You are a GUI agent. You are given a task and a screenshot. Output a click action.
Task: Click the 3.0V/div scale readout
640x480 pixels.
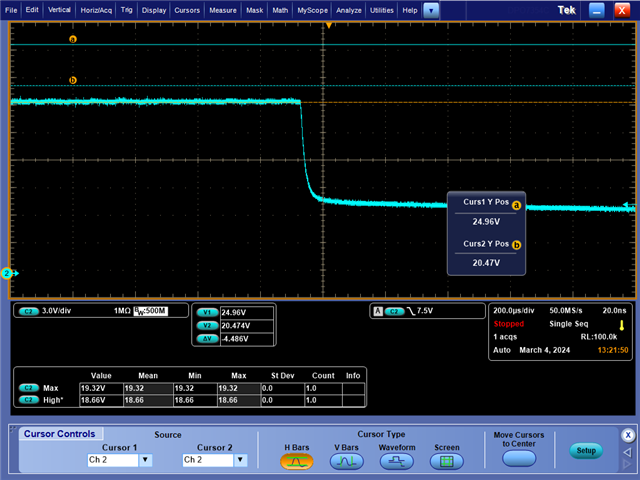click(x=56, y=311)
